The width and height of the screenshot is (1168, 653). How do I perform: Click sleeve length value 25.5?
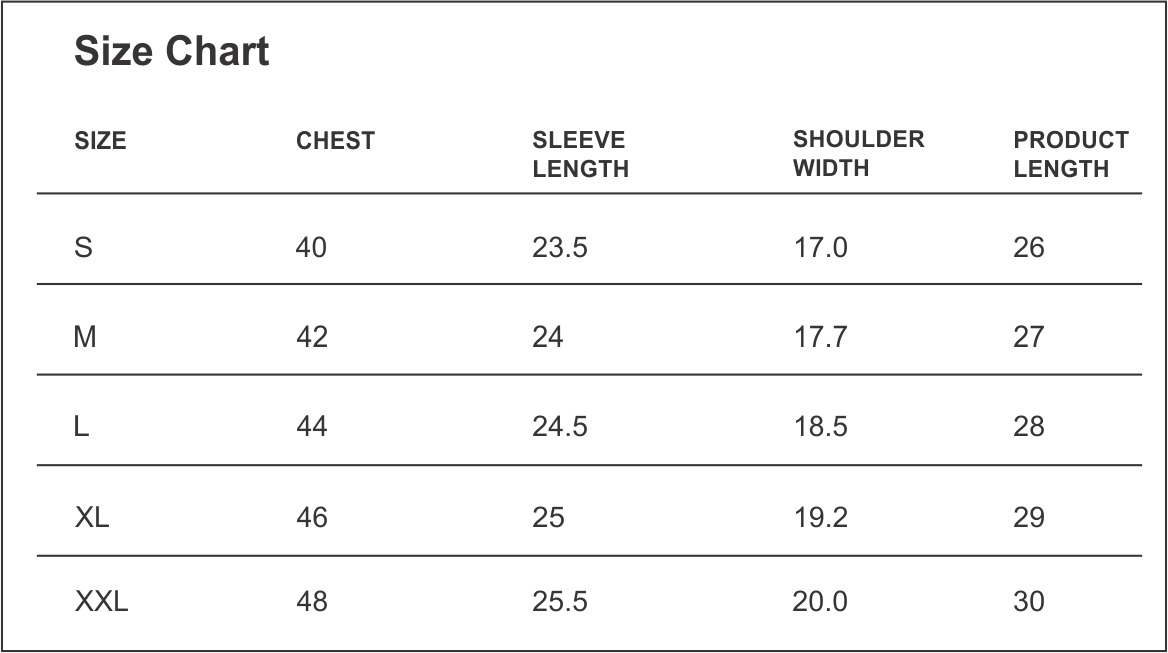559,601
